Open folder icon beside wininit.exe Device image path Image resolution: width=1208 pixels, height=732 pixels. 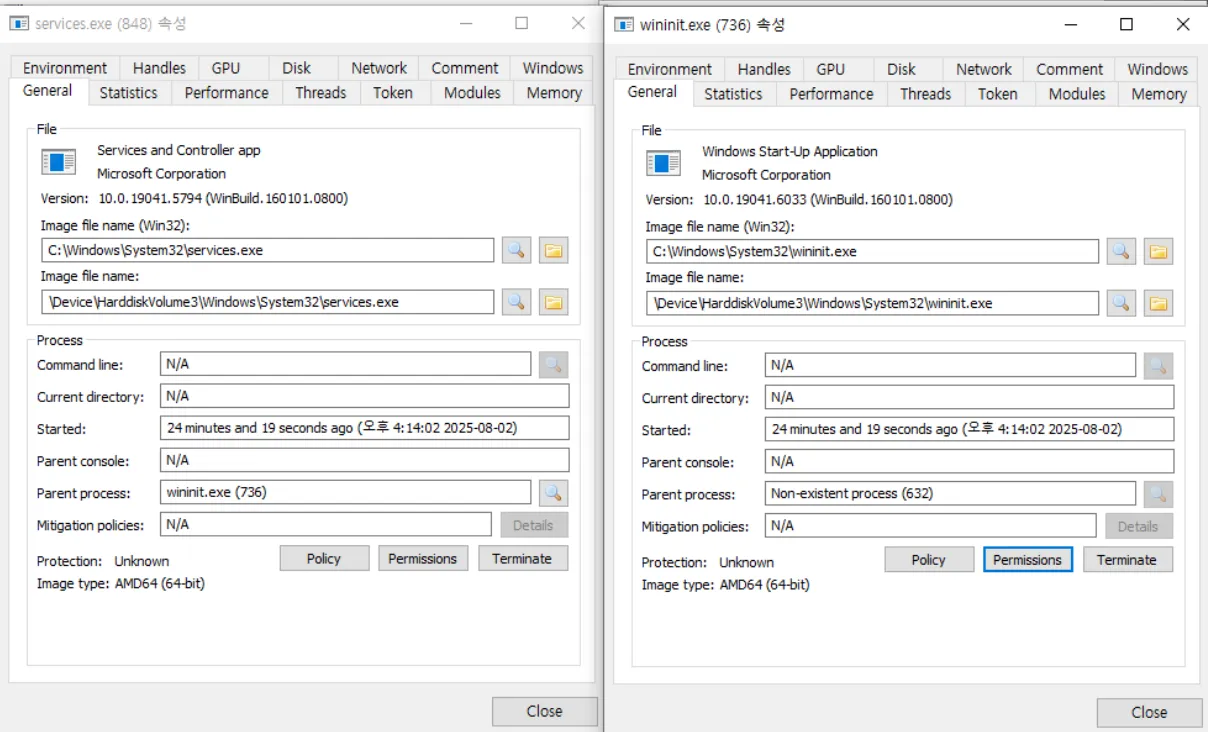(1159, 303)
